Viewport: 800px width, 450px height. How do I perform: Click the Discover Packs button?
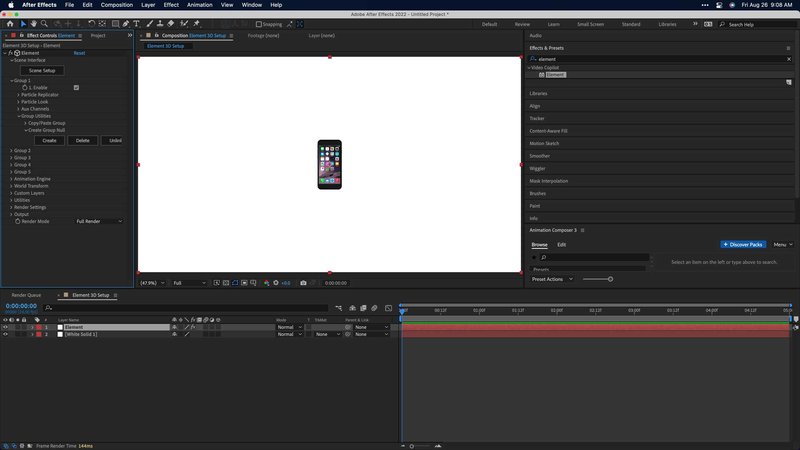coord(743,244)
